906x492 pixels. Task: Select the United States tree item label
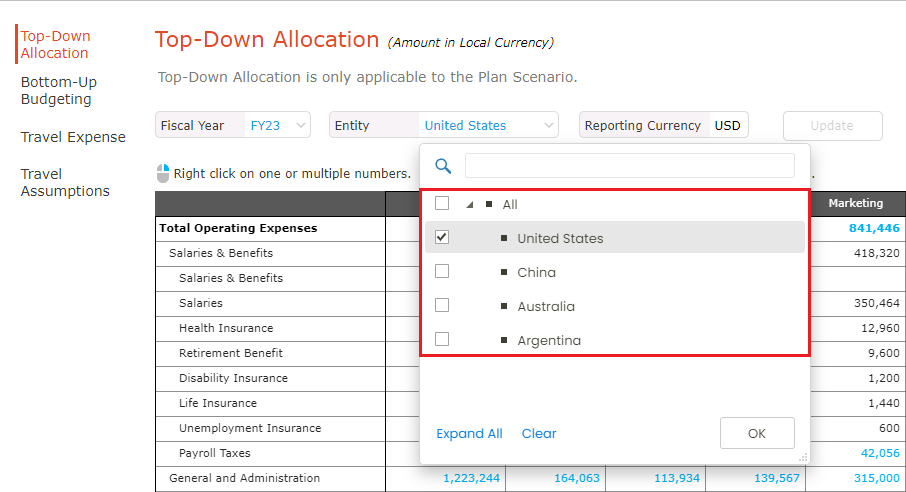tap(560, 238)
